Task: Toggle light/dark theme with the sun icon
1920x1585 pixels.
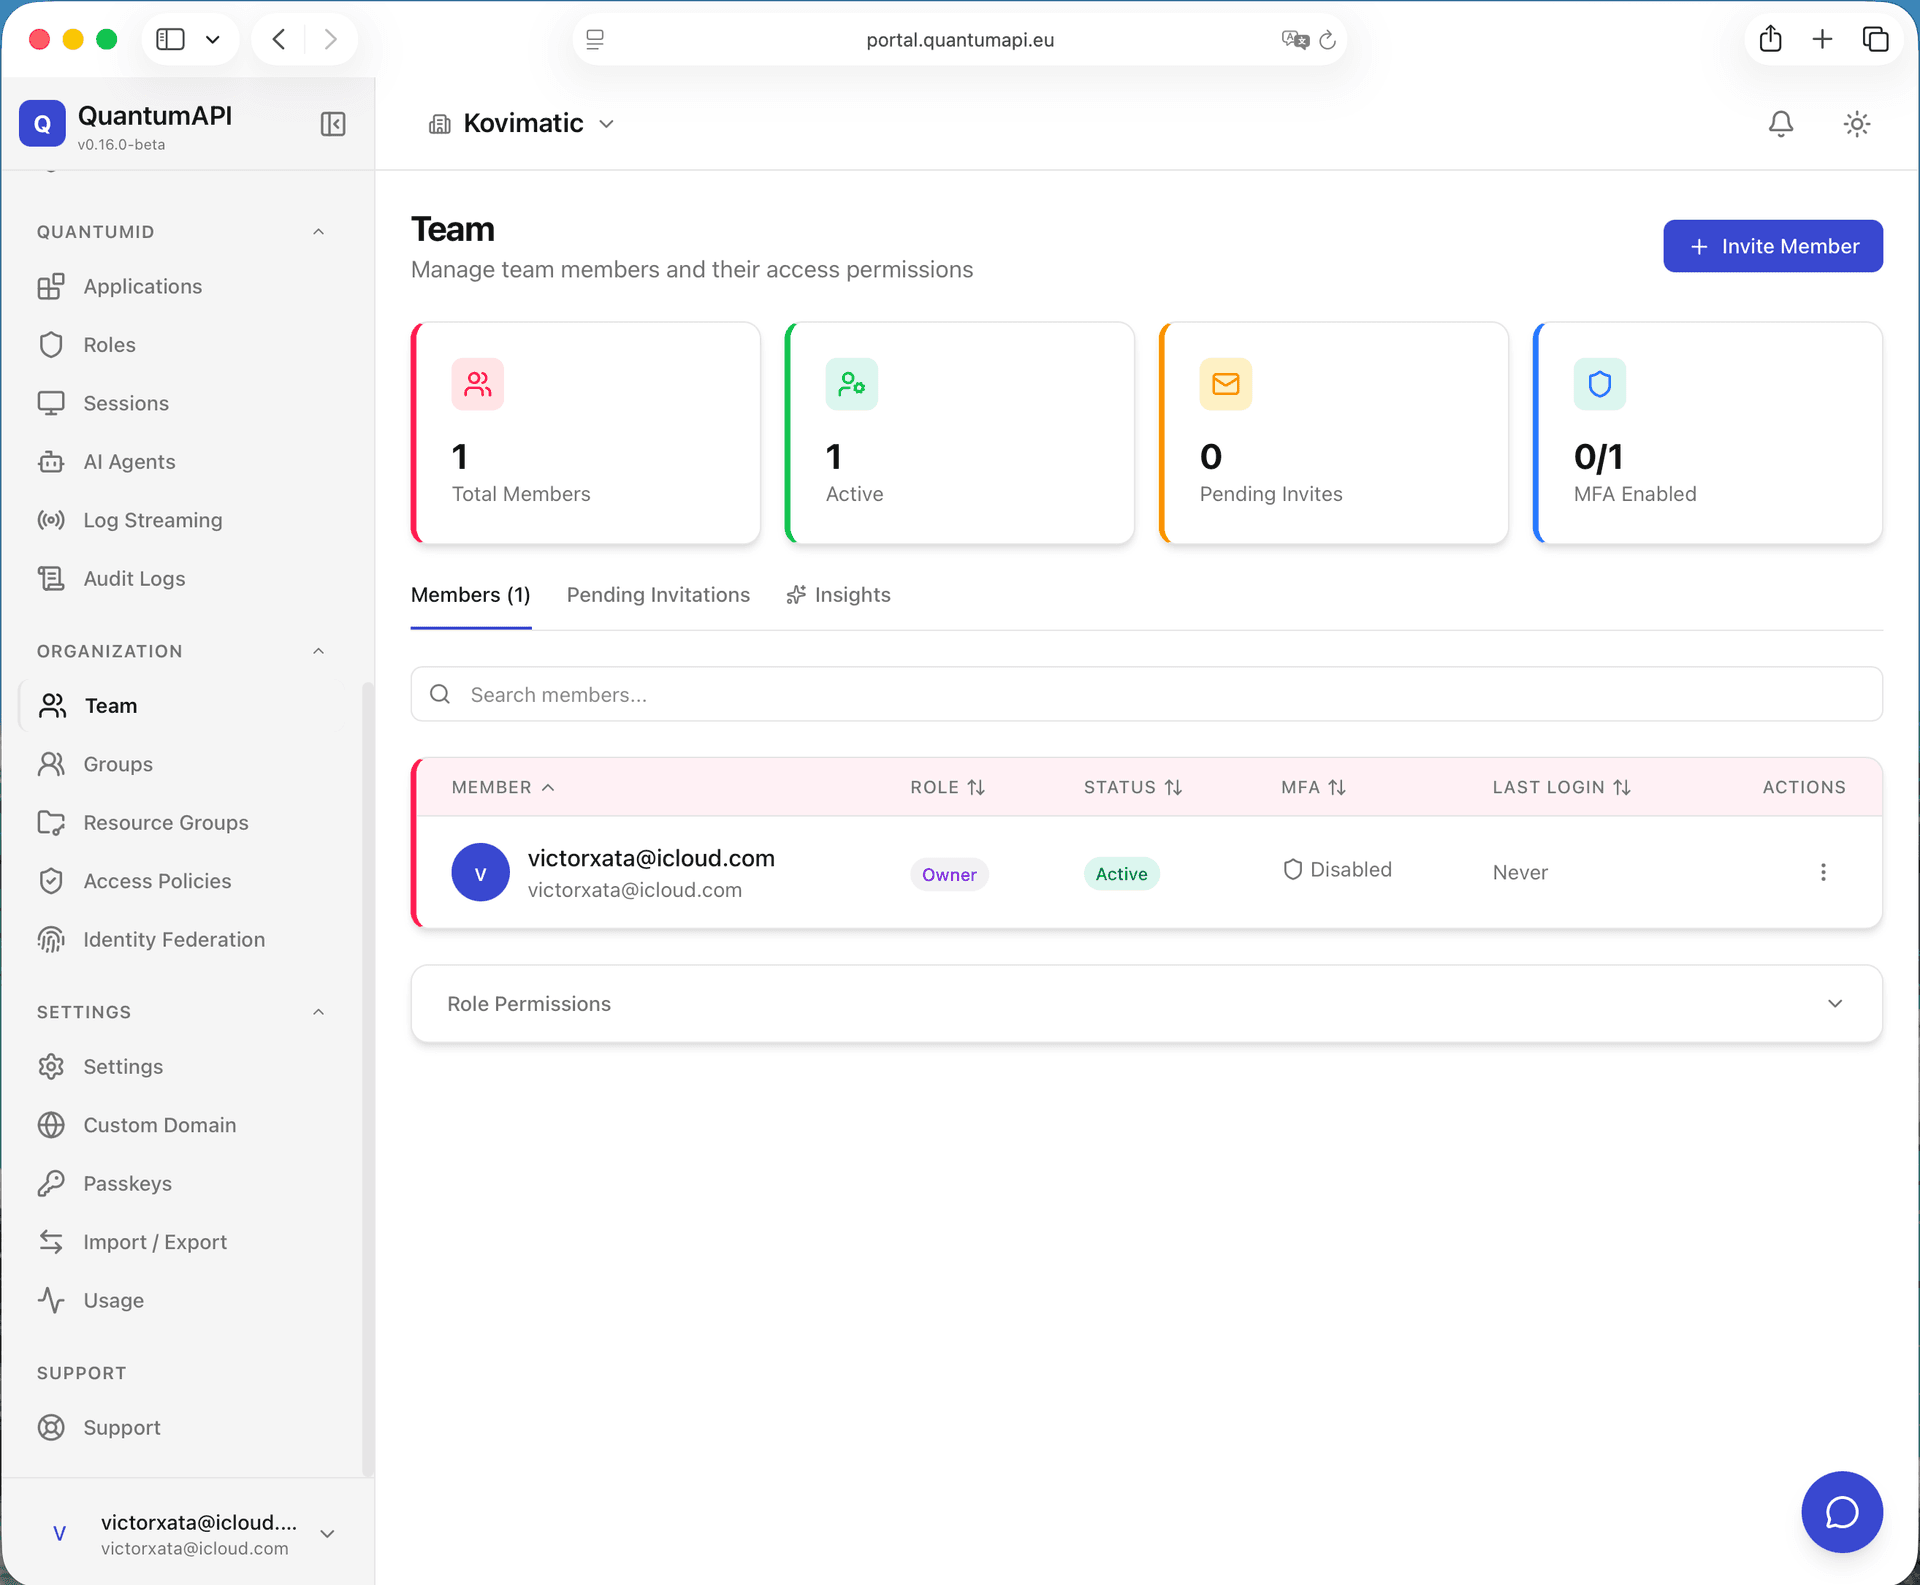Action: tap(1856, 123)
